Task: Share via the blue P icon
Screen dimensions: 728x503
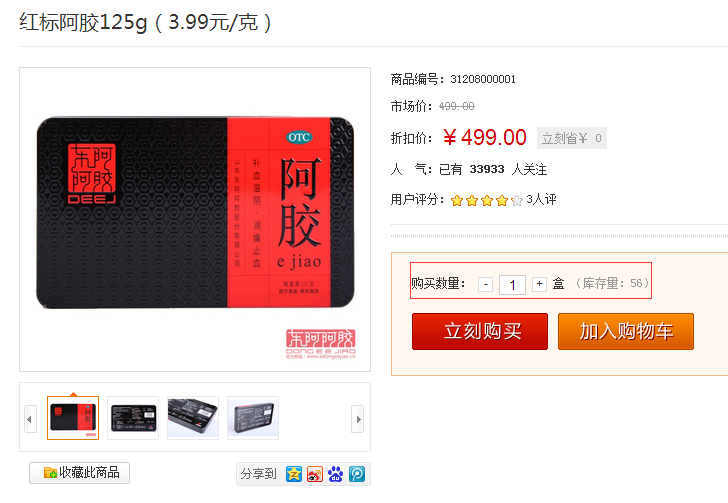Action: pyautogui.click(x=357, y=474)
